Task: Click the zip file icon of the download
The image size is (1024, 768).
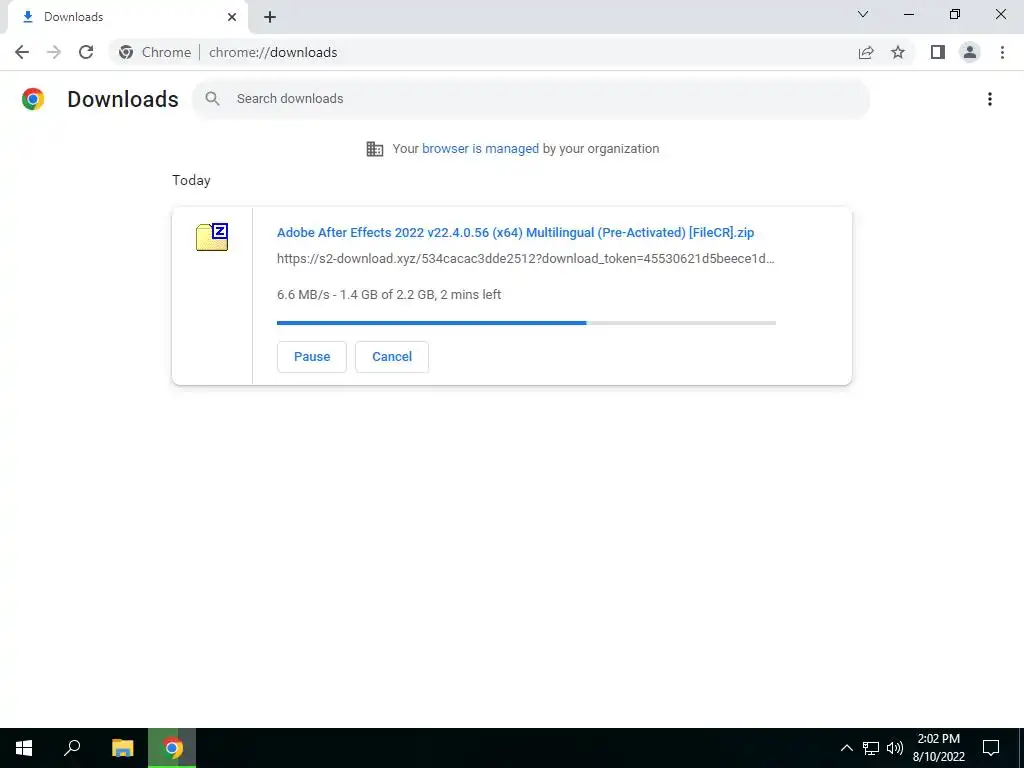Action: pyautogui.click(x=212, y=236)
